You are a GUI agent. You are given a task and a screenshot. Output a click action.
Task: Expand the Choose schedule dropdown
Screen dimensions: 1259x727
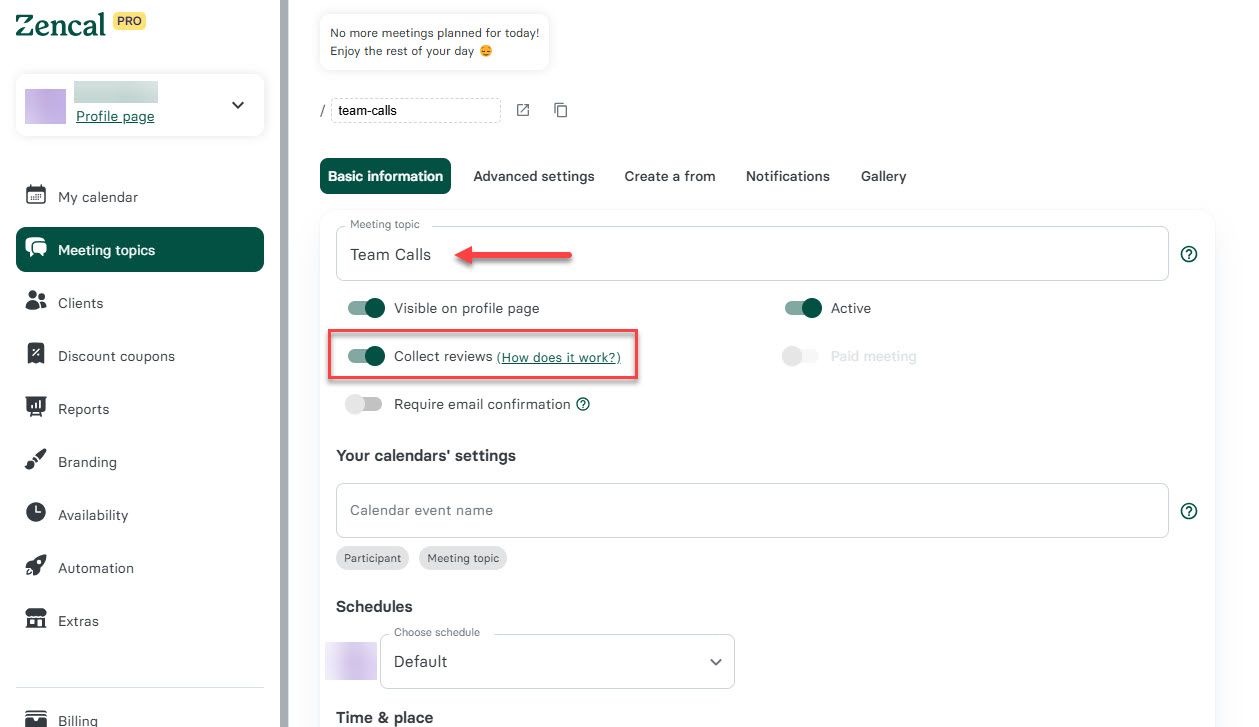pyautogui.click(x=557, y=662)
